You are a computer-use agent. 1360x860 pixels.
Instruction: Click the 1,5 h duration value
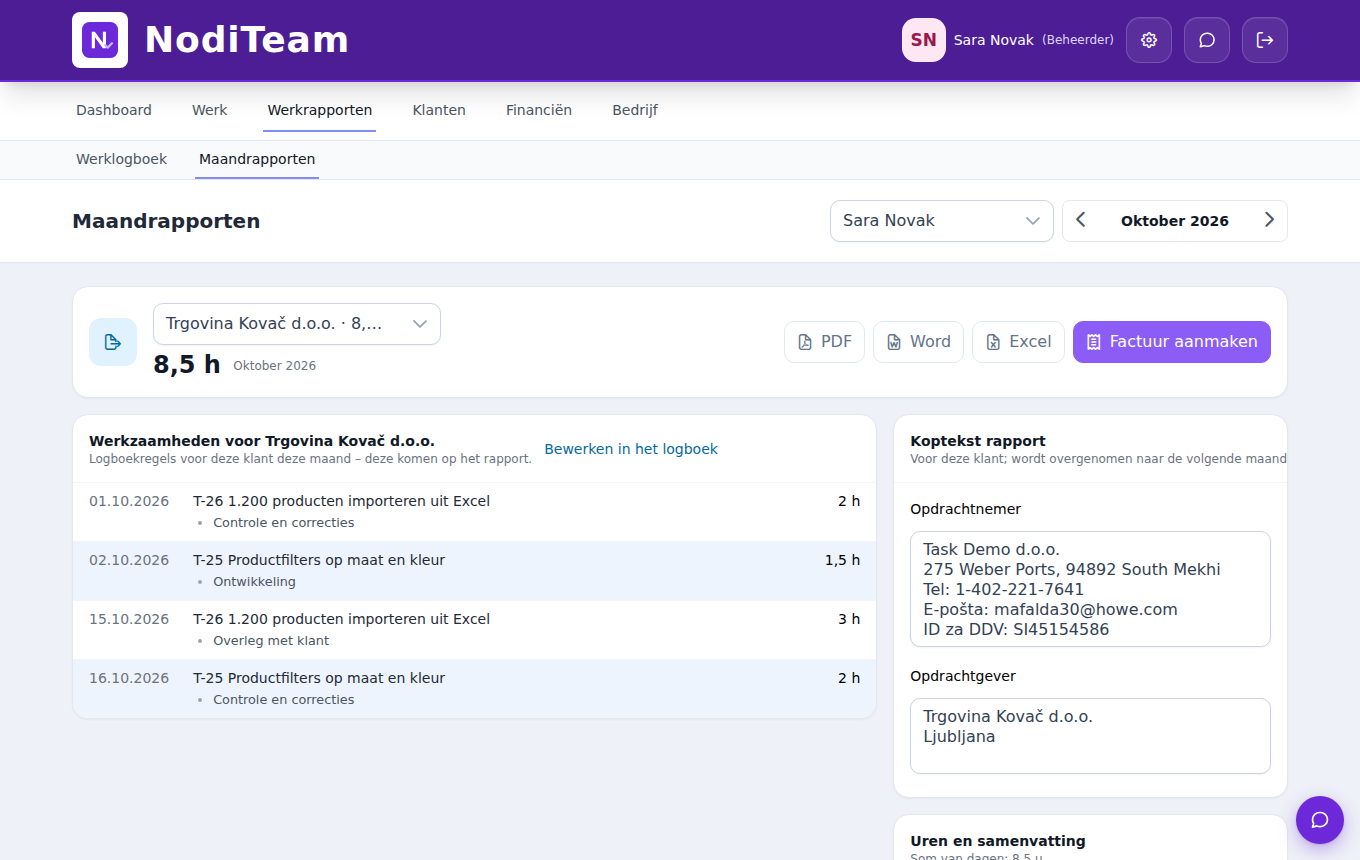842,560
